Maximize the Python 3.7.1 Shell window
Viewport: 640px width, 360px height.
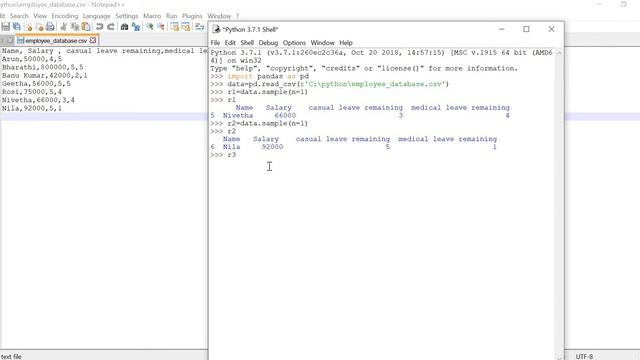527,29
